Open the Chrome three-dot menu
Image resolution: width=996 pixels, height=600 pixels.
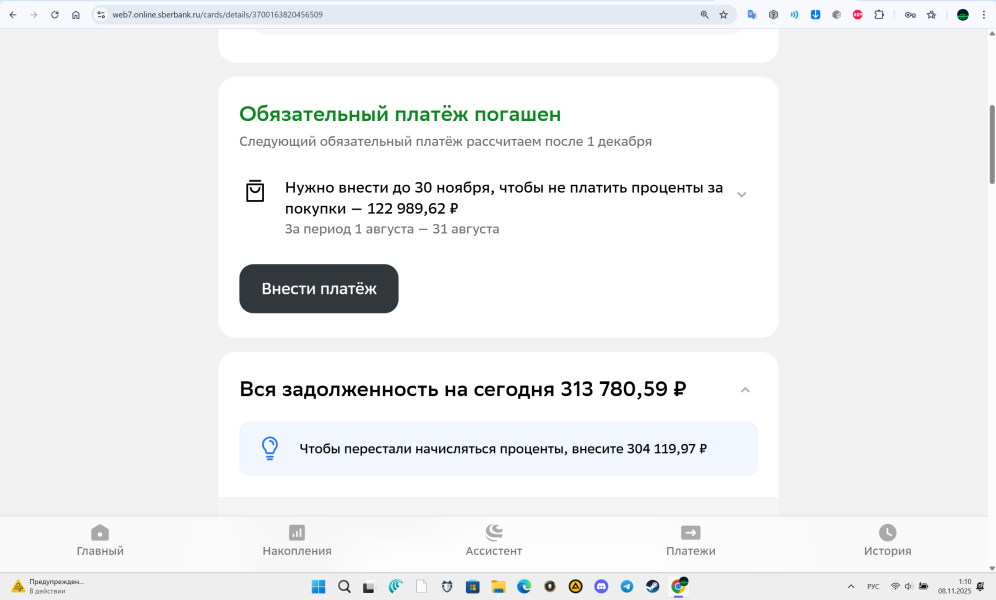(x=983, y=15)
